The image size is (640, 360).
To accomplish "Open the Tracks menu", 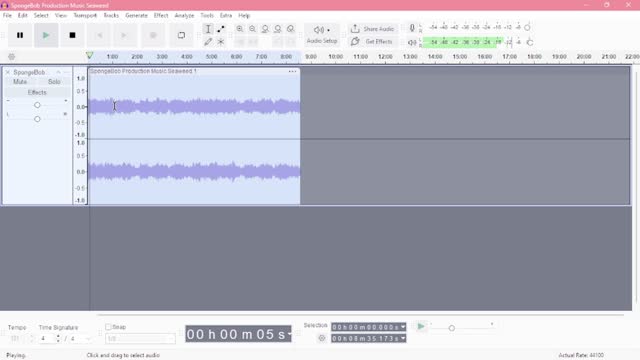I will click(111, 16).
